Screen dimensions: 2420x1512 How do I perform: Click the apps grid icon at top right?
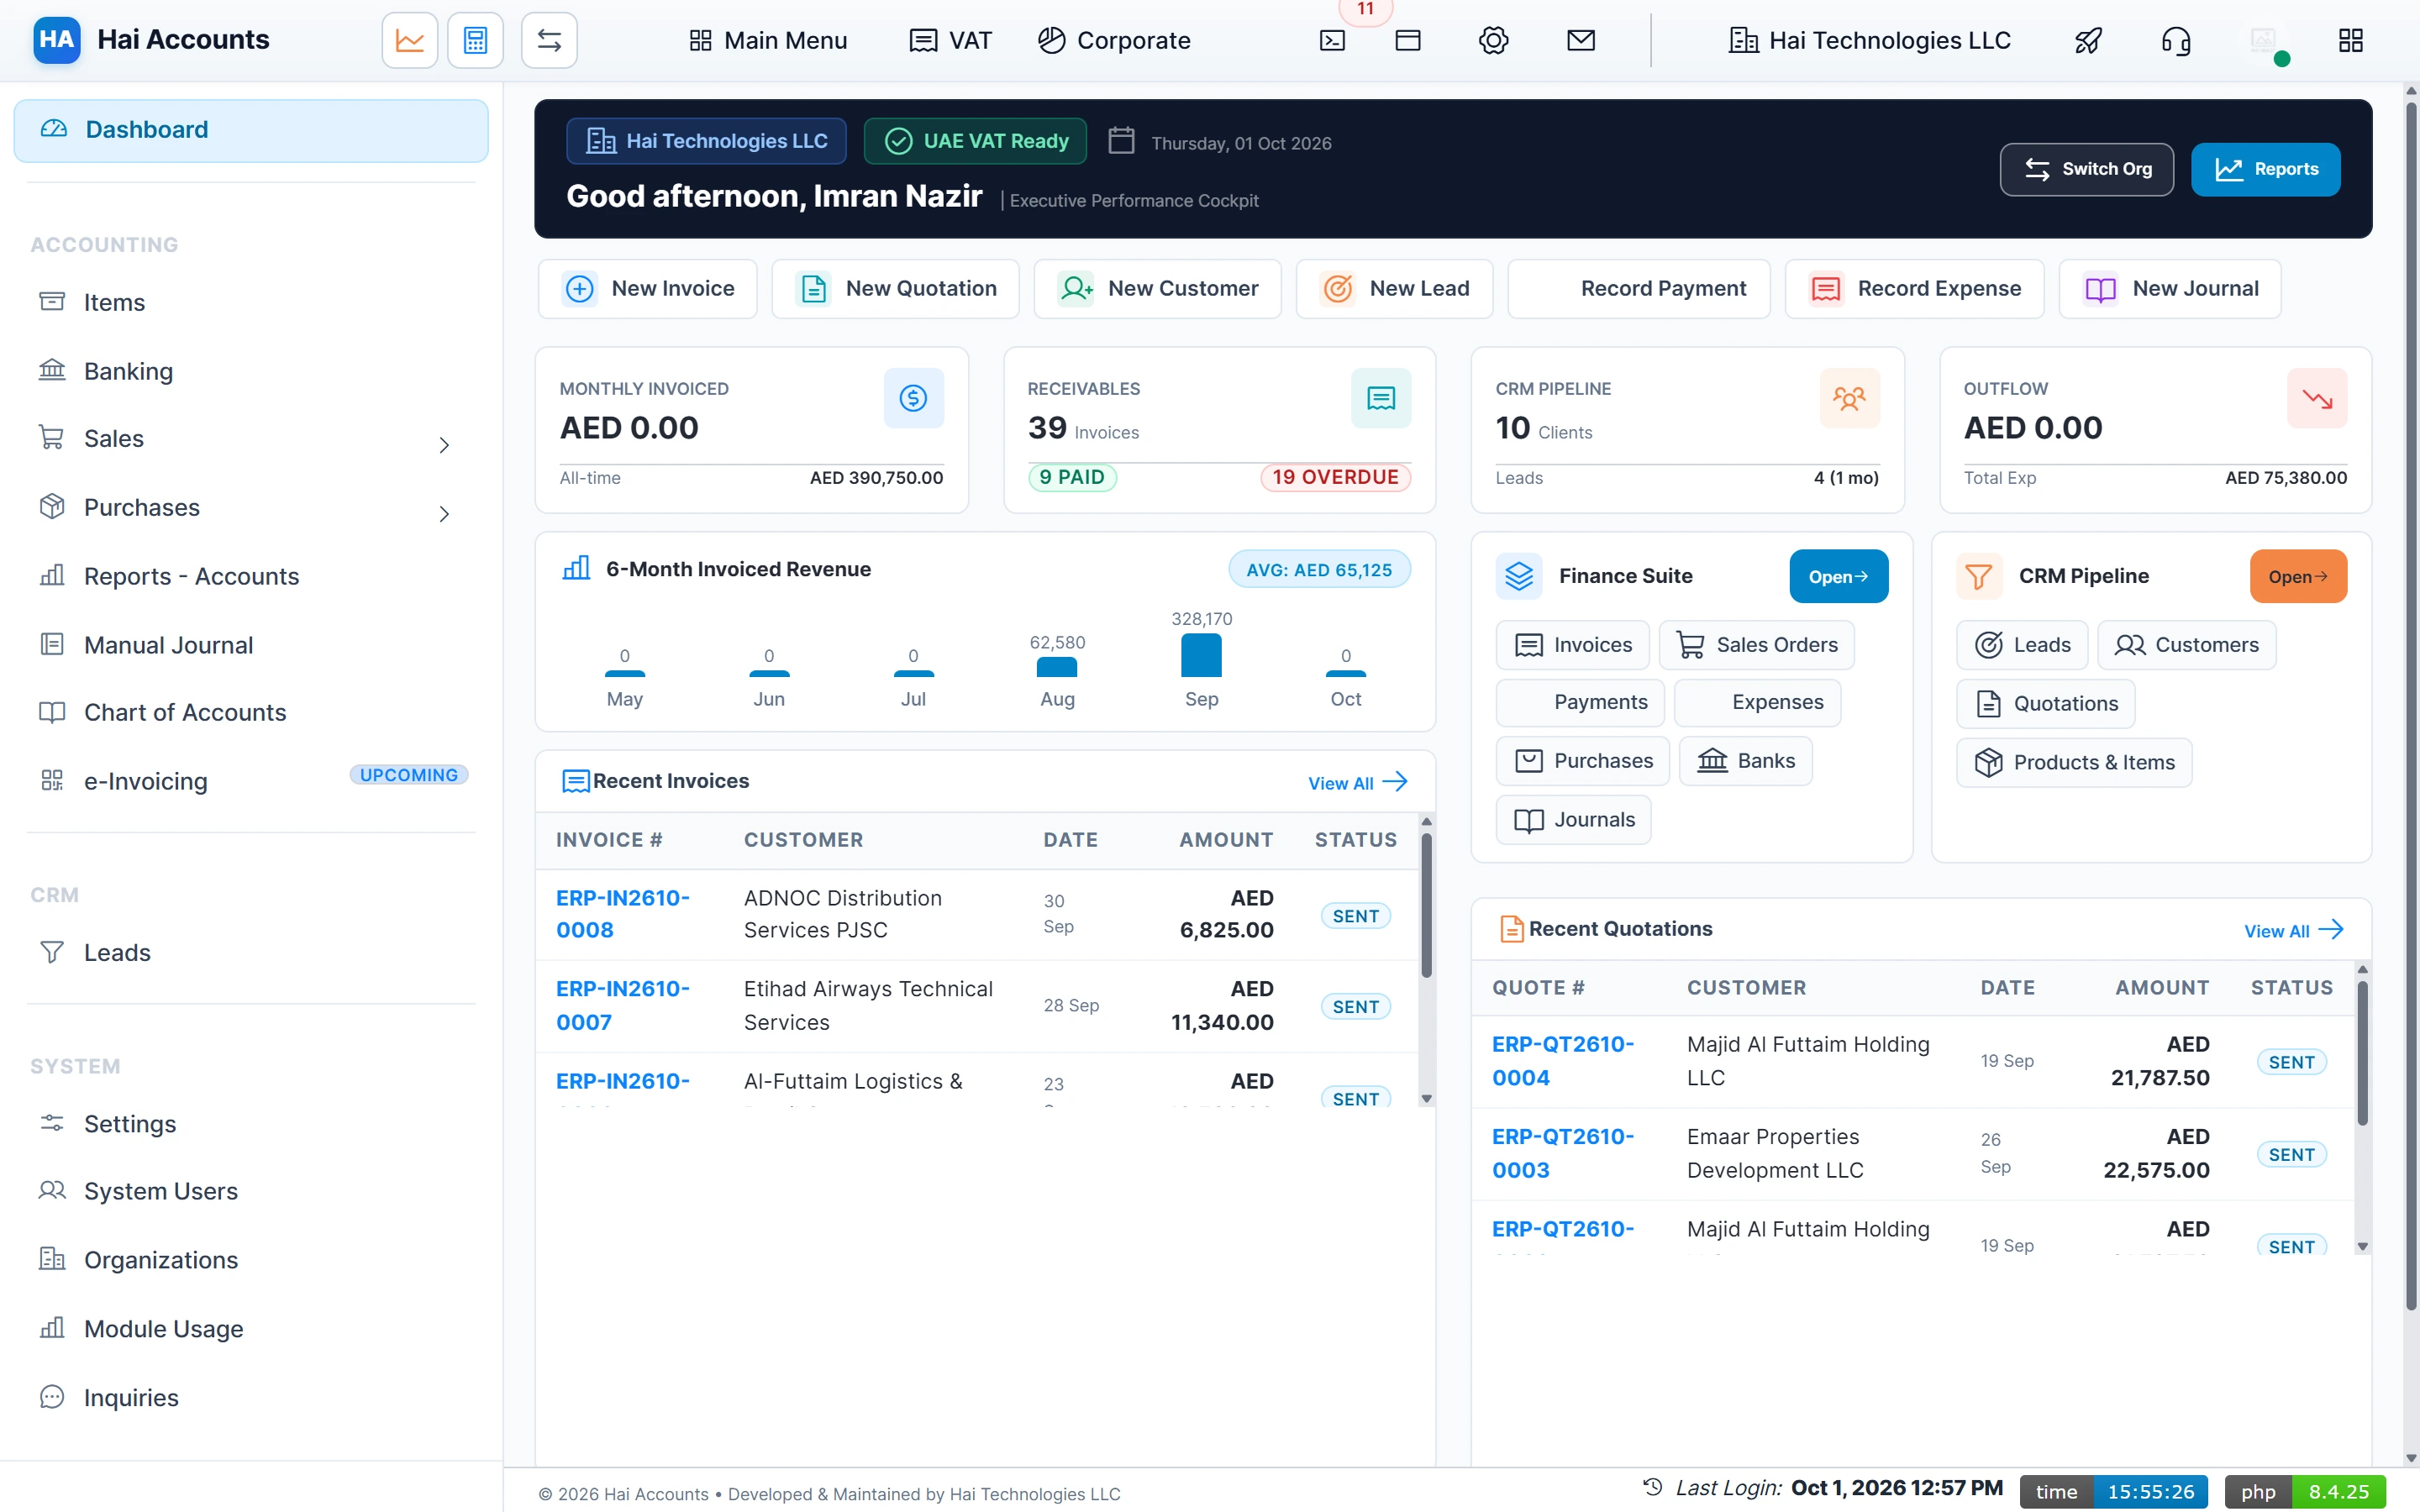pyautogui.click(x=2351, y=40)
